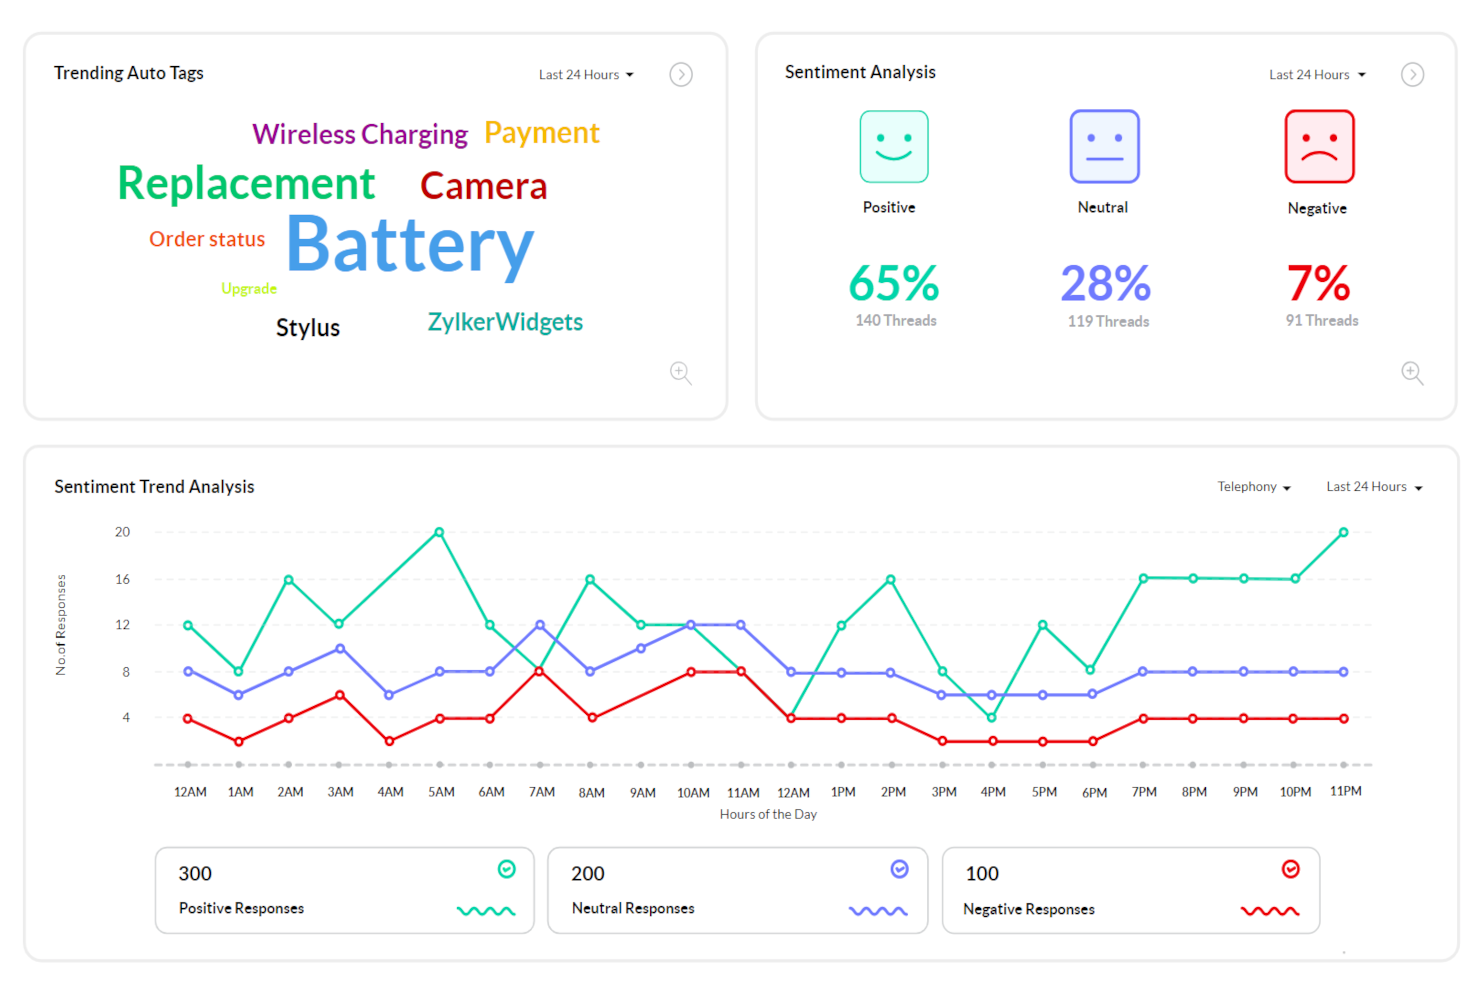Image resolution: width=1480 pixels, height=987 pixels.
Task: Open the Last 24 Hours dropdown on Trending Auto Tags
Action: click(x=585, y=74)
